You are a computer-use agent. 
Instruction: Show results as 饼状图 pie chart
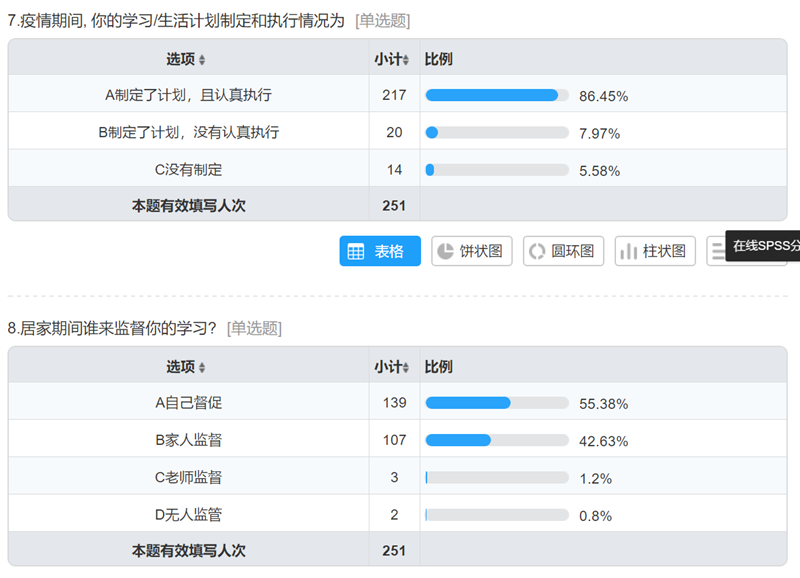click(472, 251)
